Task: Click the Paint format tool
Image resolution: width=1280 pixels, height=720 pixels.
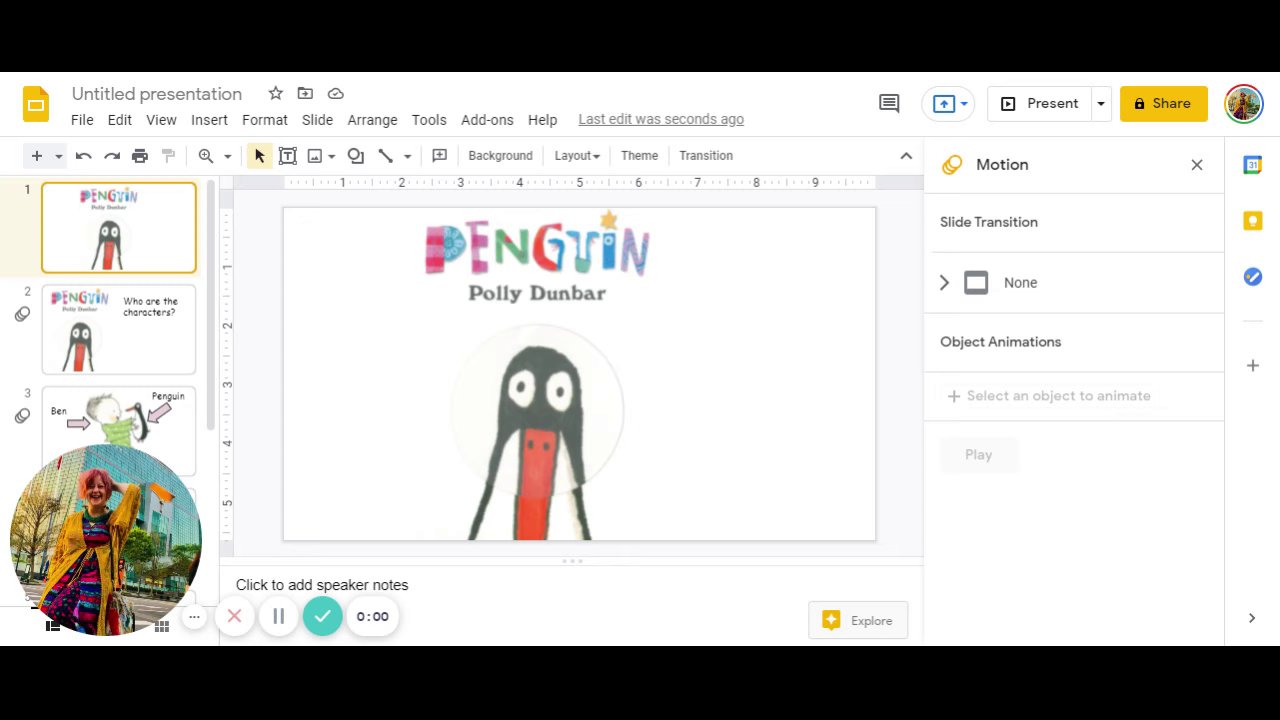Action: pos(168,156)
